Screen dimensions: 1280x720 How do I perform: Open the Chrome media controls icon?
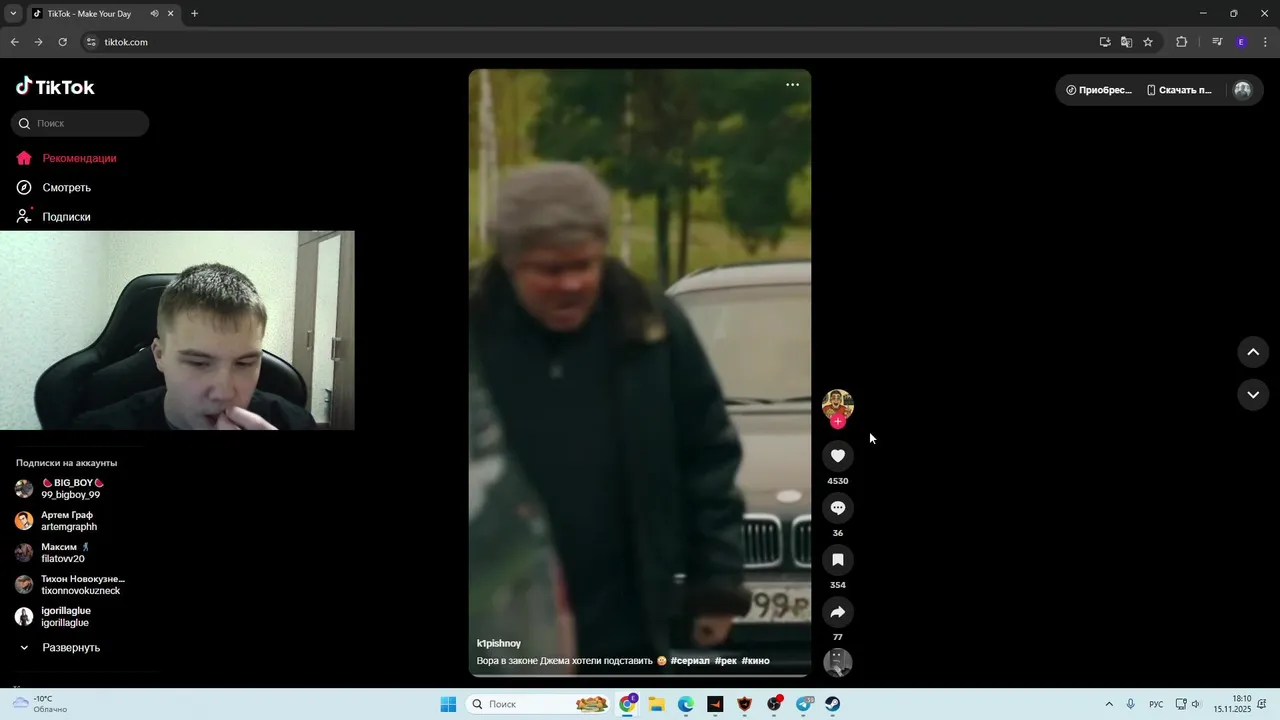point(1217,42)
